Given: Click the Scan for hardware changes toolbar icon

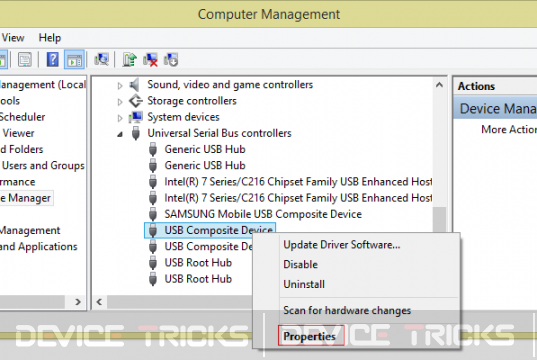Looking at the screenshot, I should [x=102, y=60].
